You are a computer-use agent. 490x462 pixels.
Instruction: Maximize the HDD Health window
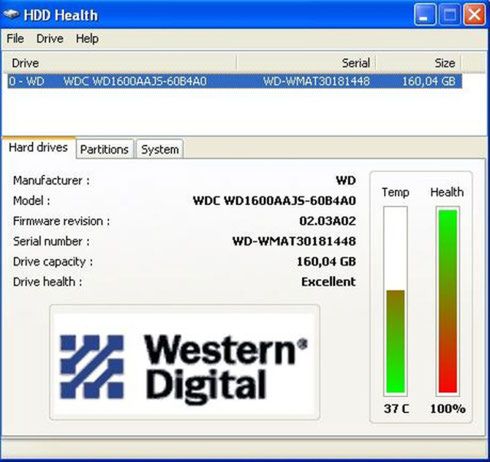pyautogui.click(x=449, y=15)
